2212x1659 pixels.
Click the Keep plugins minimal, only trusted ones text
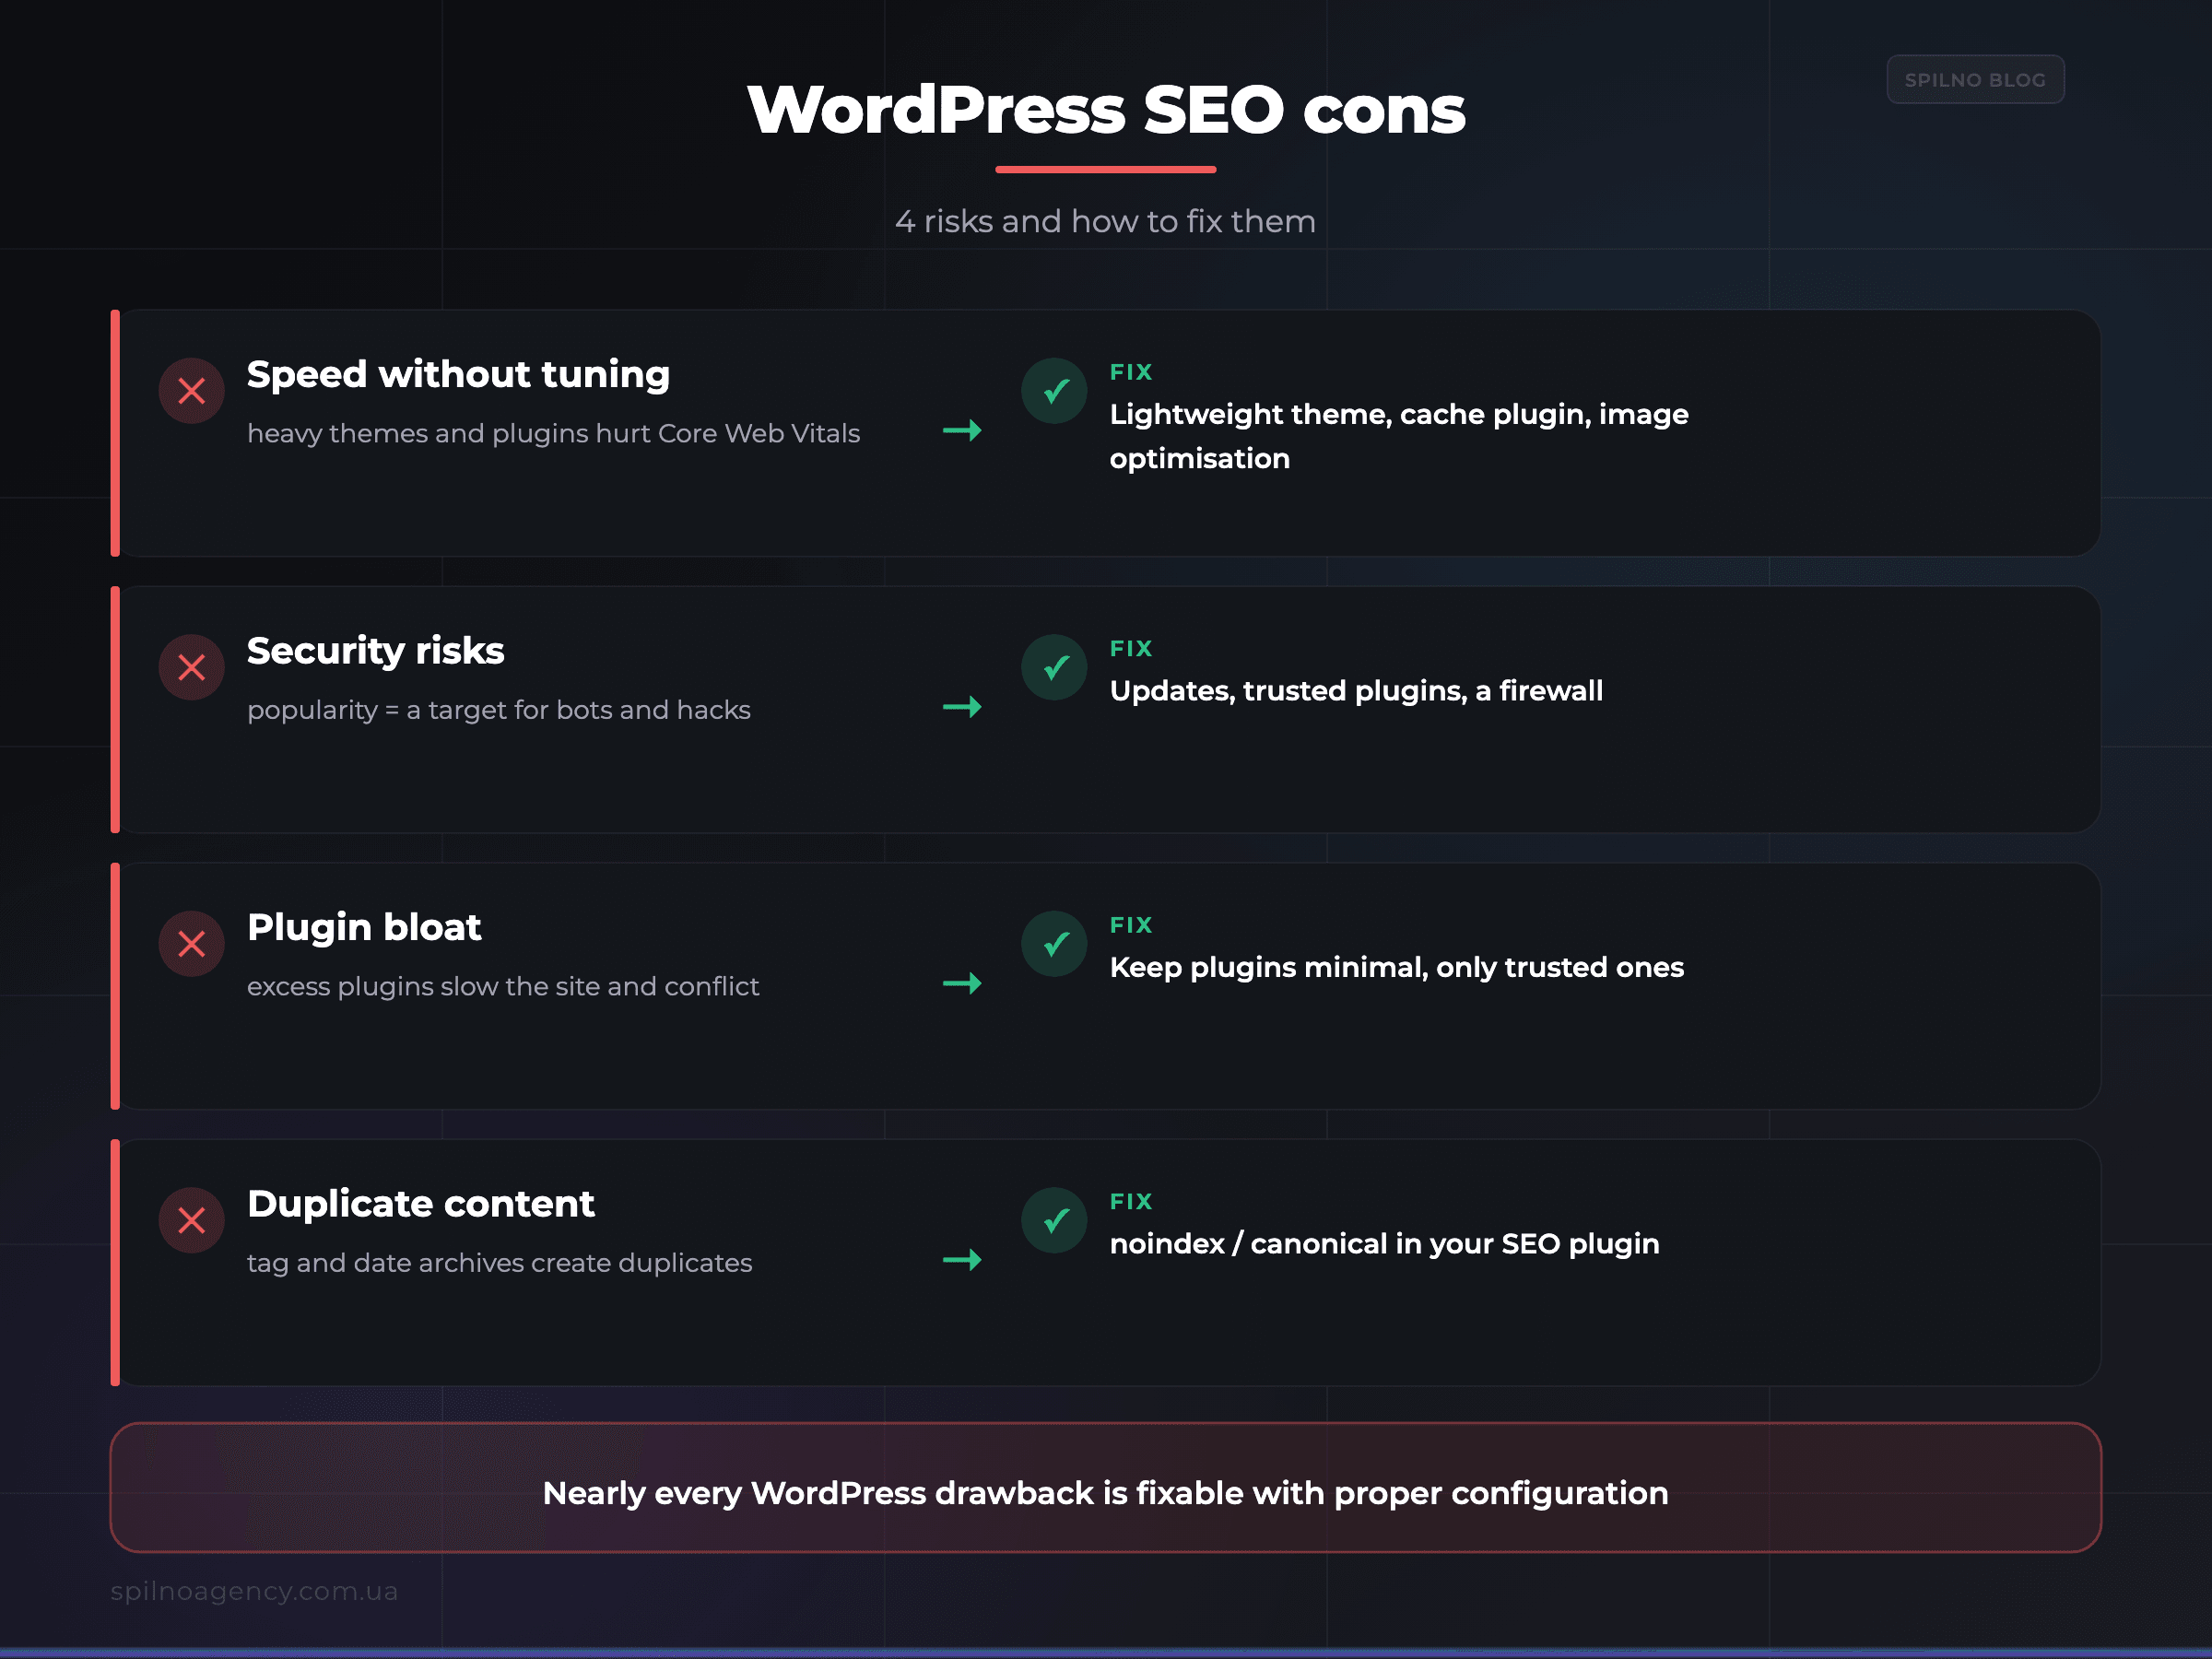1397,968
